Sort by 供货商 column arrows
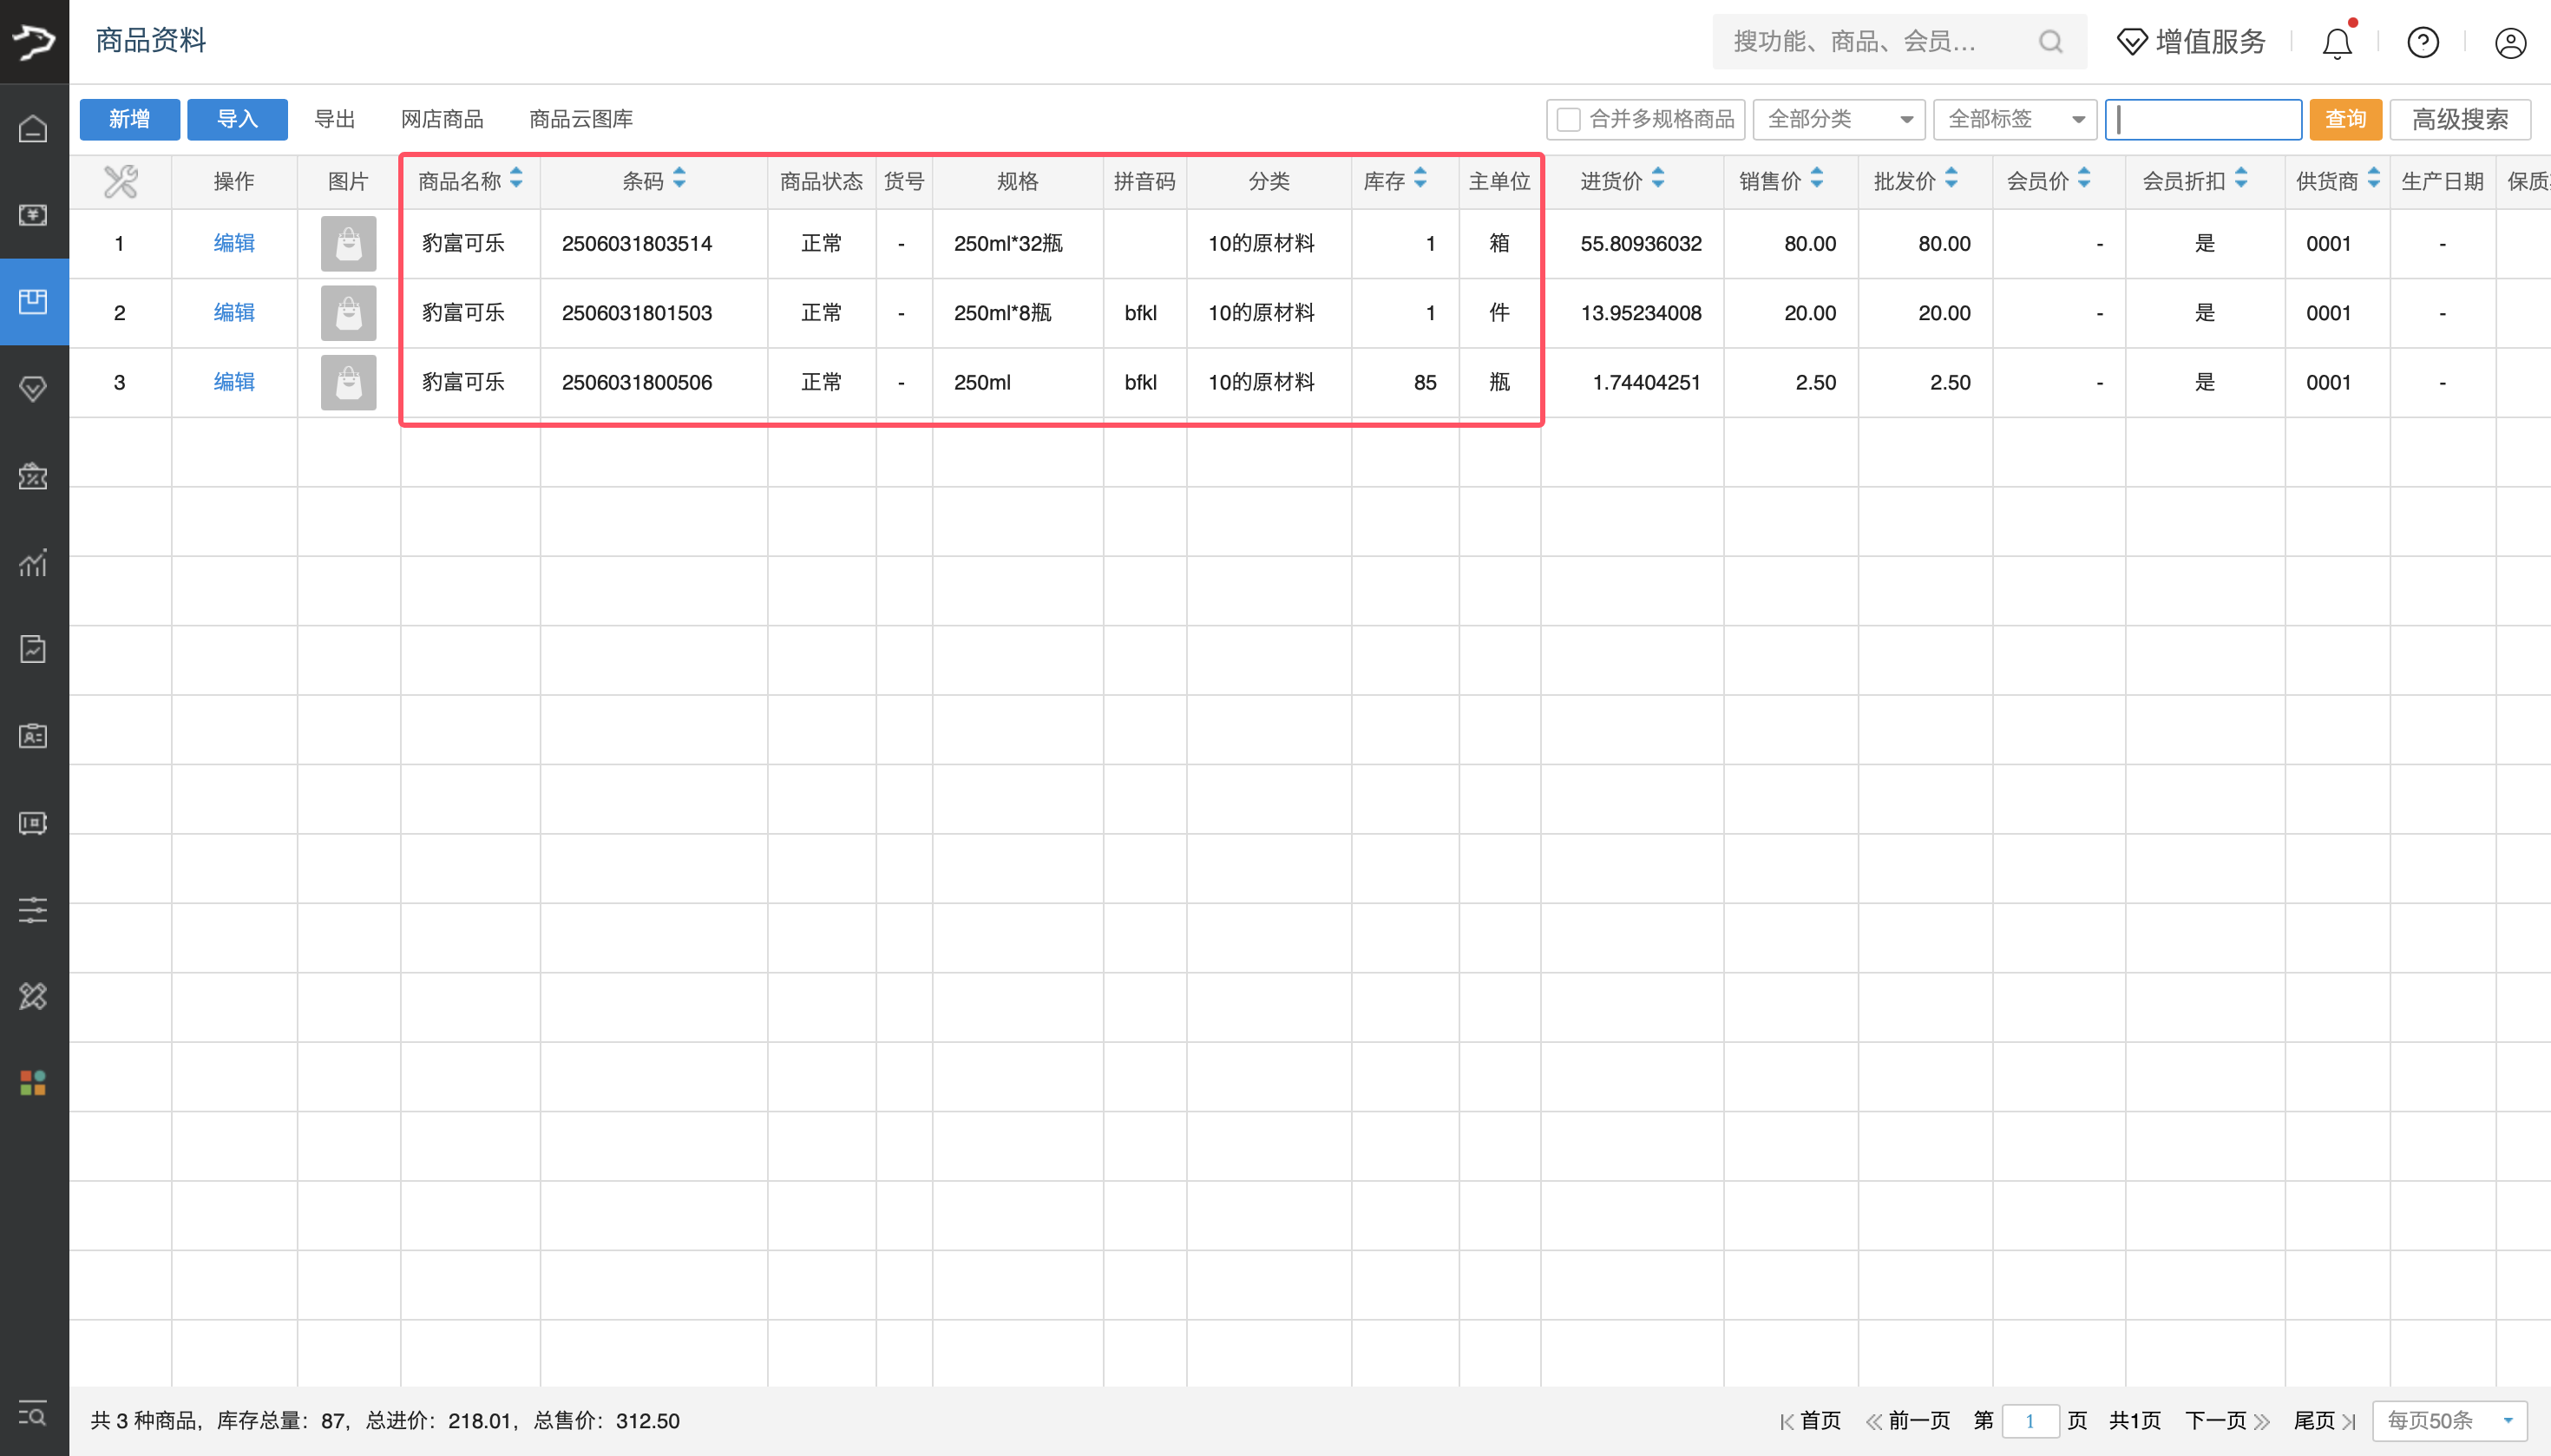This screenshot has height=1456, width=2551. tap(2373, 178)
